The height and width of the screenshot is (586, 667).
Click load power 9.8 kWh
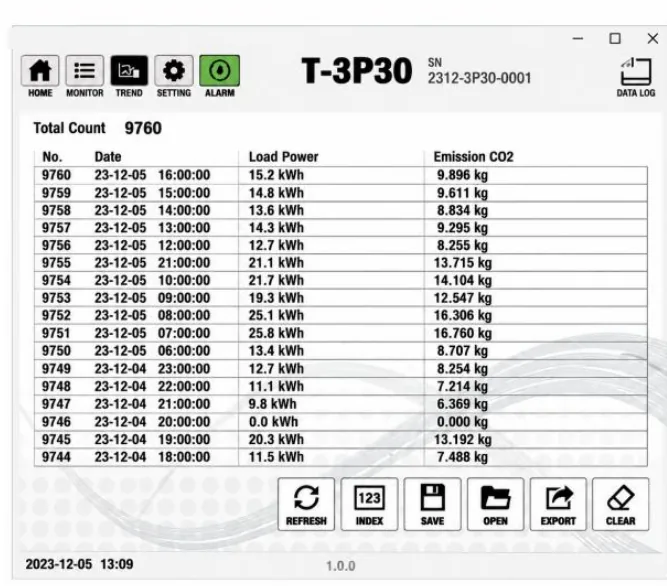(x=273, y=404)
